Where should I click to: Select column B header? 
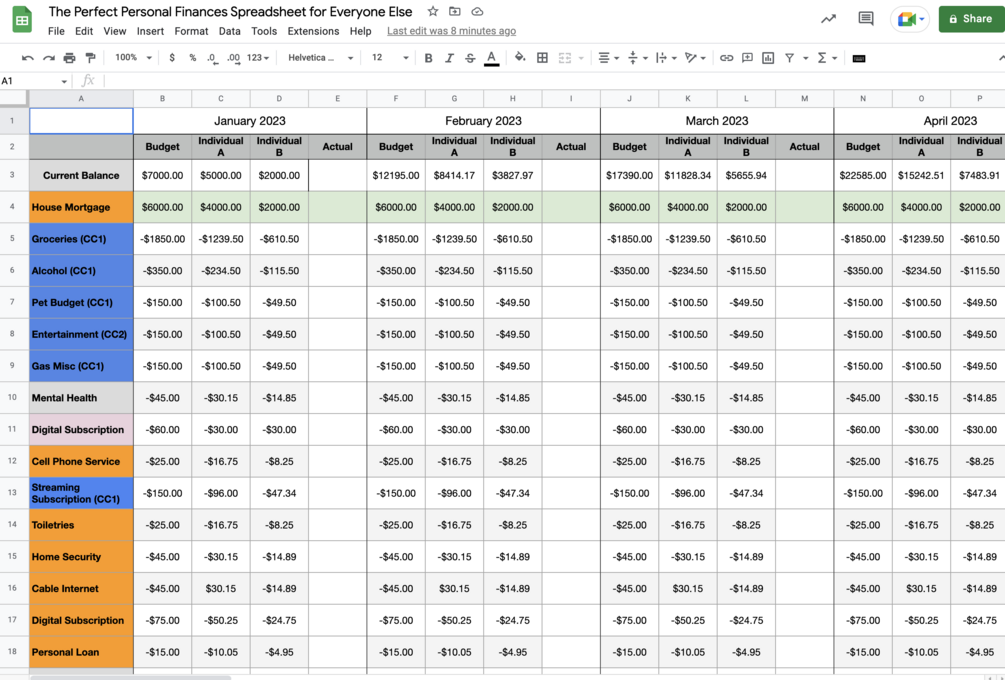click(x=162, y=99)
